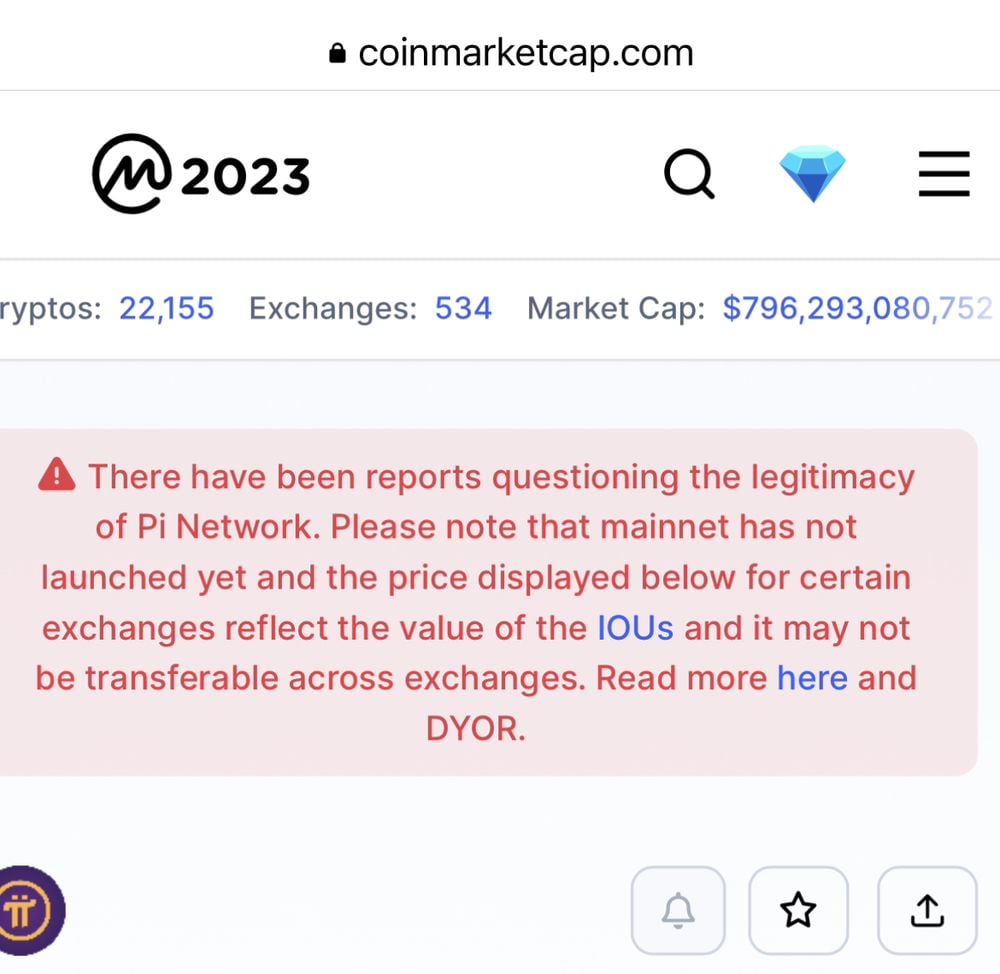The image size is (1000, 974).
Task: Open the Cryptos count 22,155
Action: point(166,309)
